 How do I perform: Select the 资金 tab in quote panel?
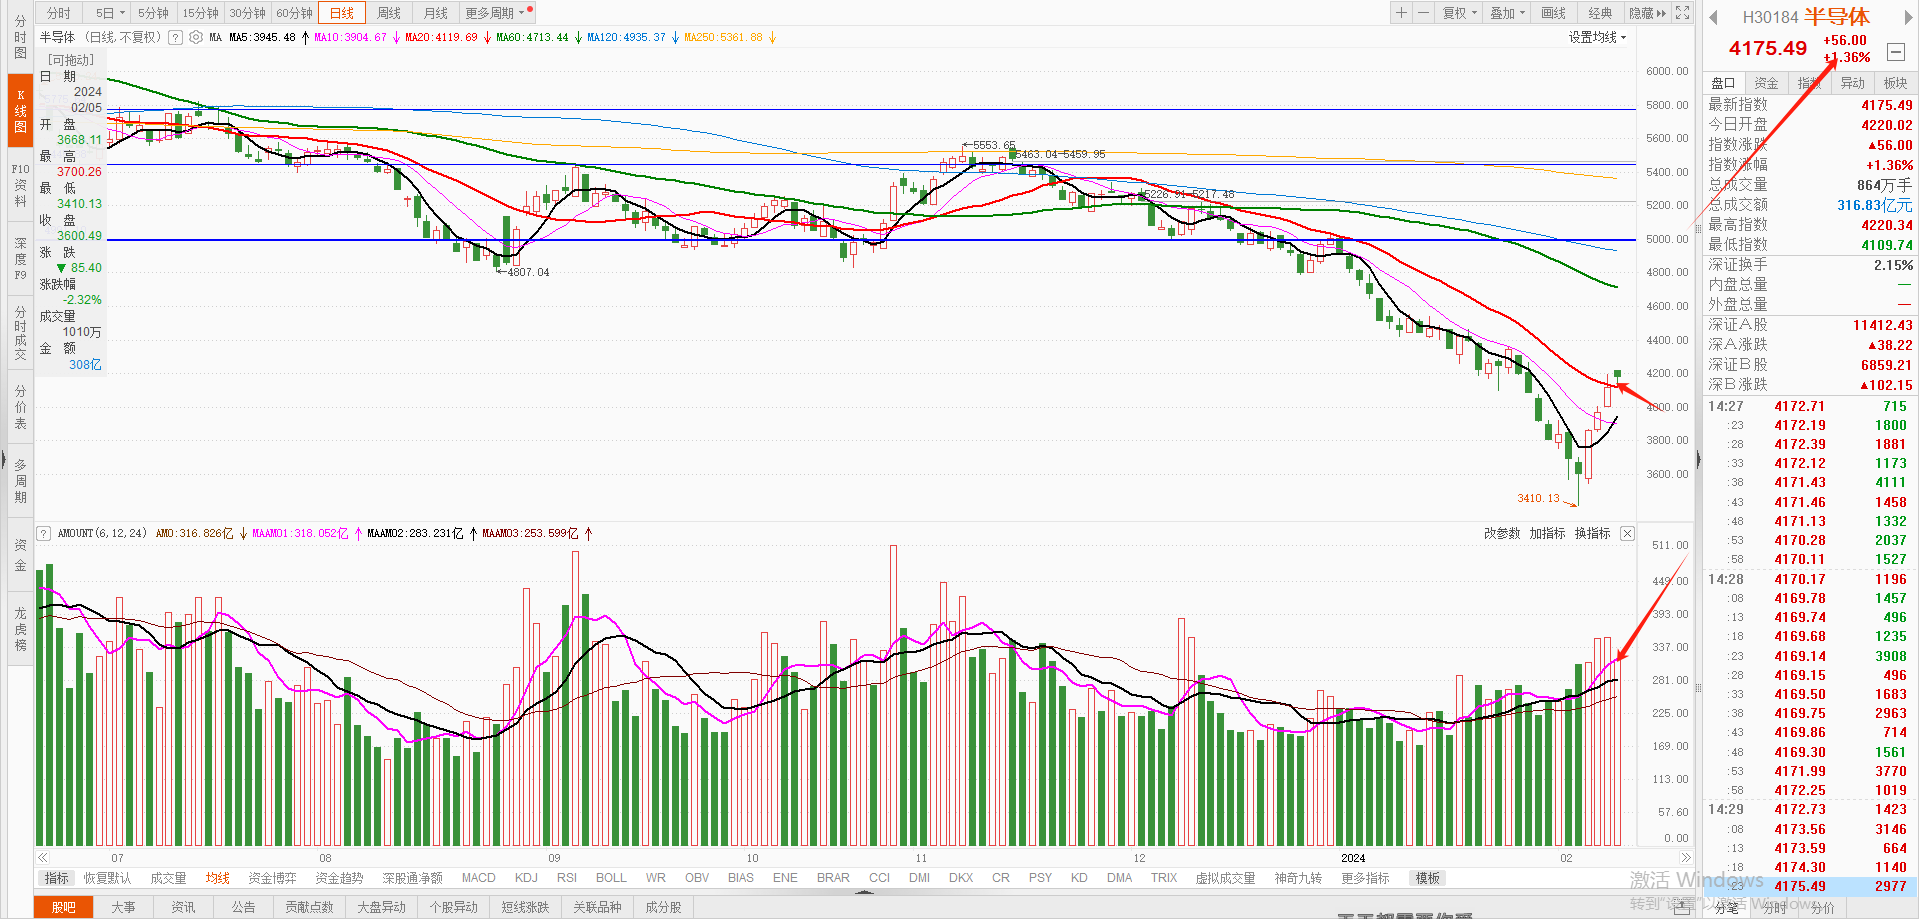[x=1766, y=83]
